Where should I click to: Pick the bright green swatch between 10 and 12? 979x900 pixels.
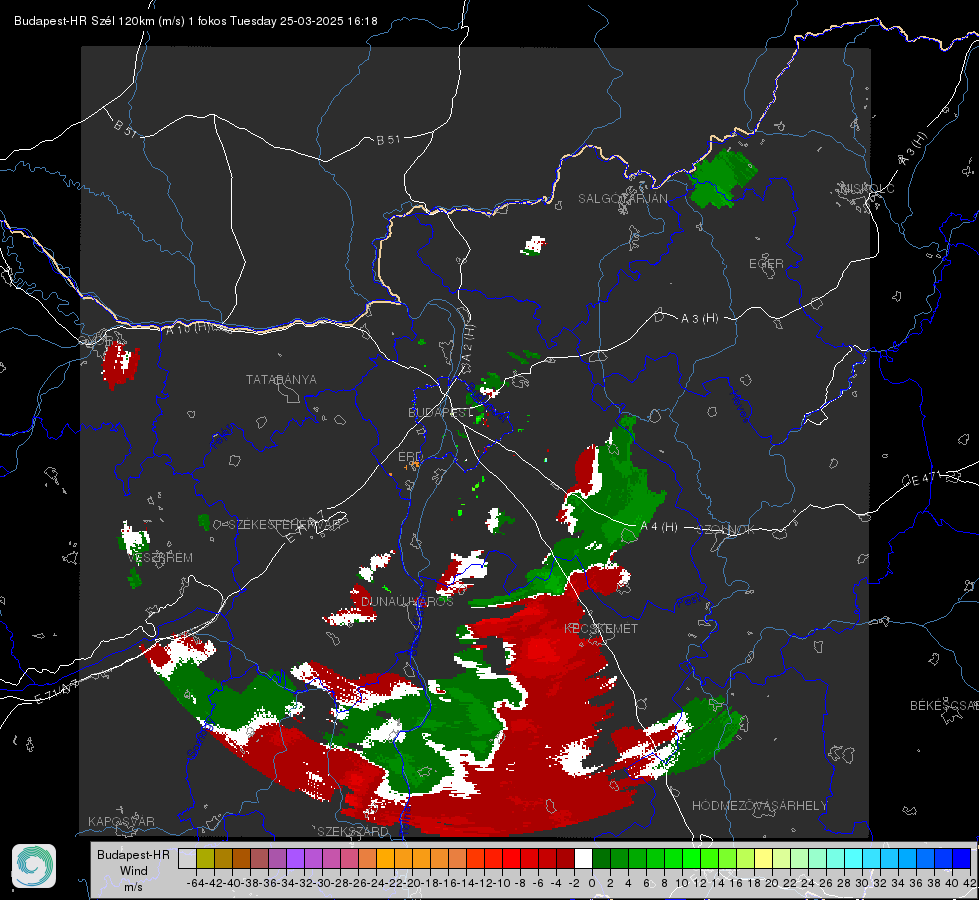[x=691, y=858]
